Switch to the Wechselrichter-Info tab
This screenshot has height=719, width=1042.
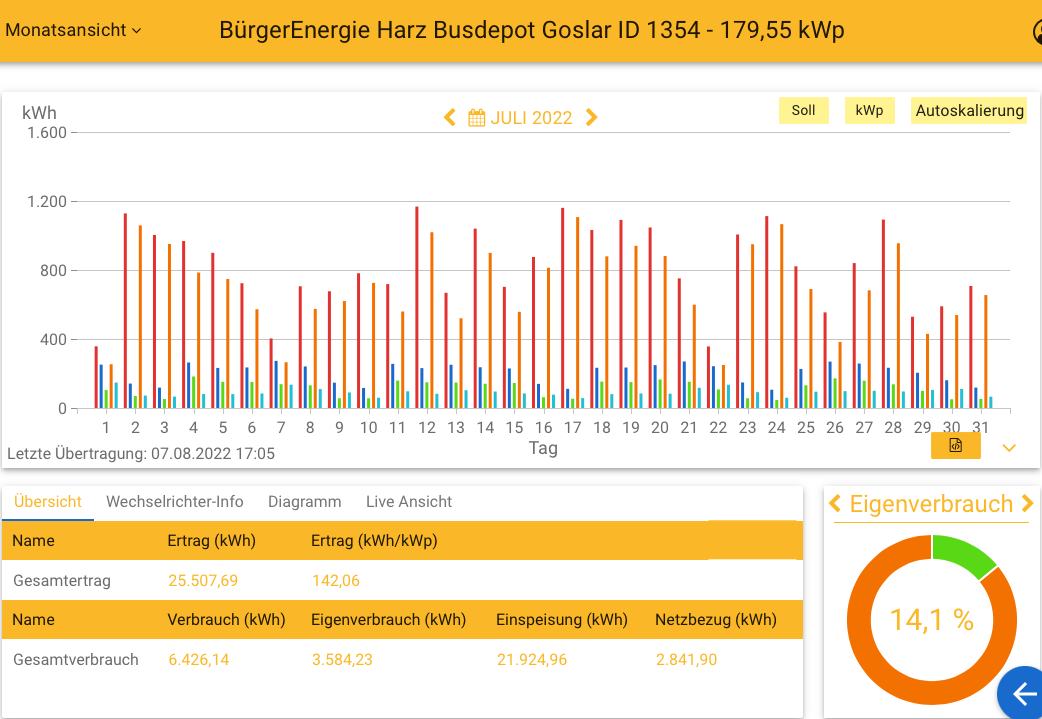click(173, 501)
